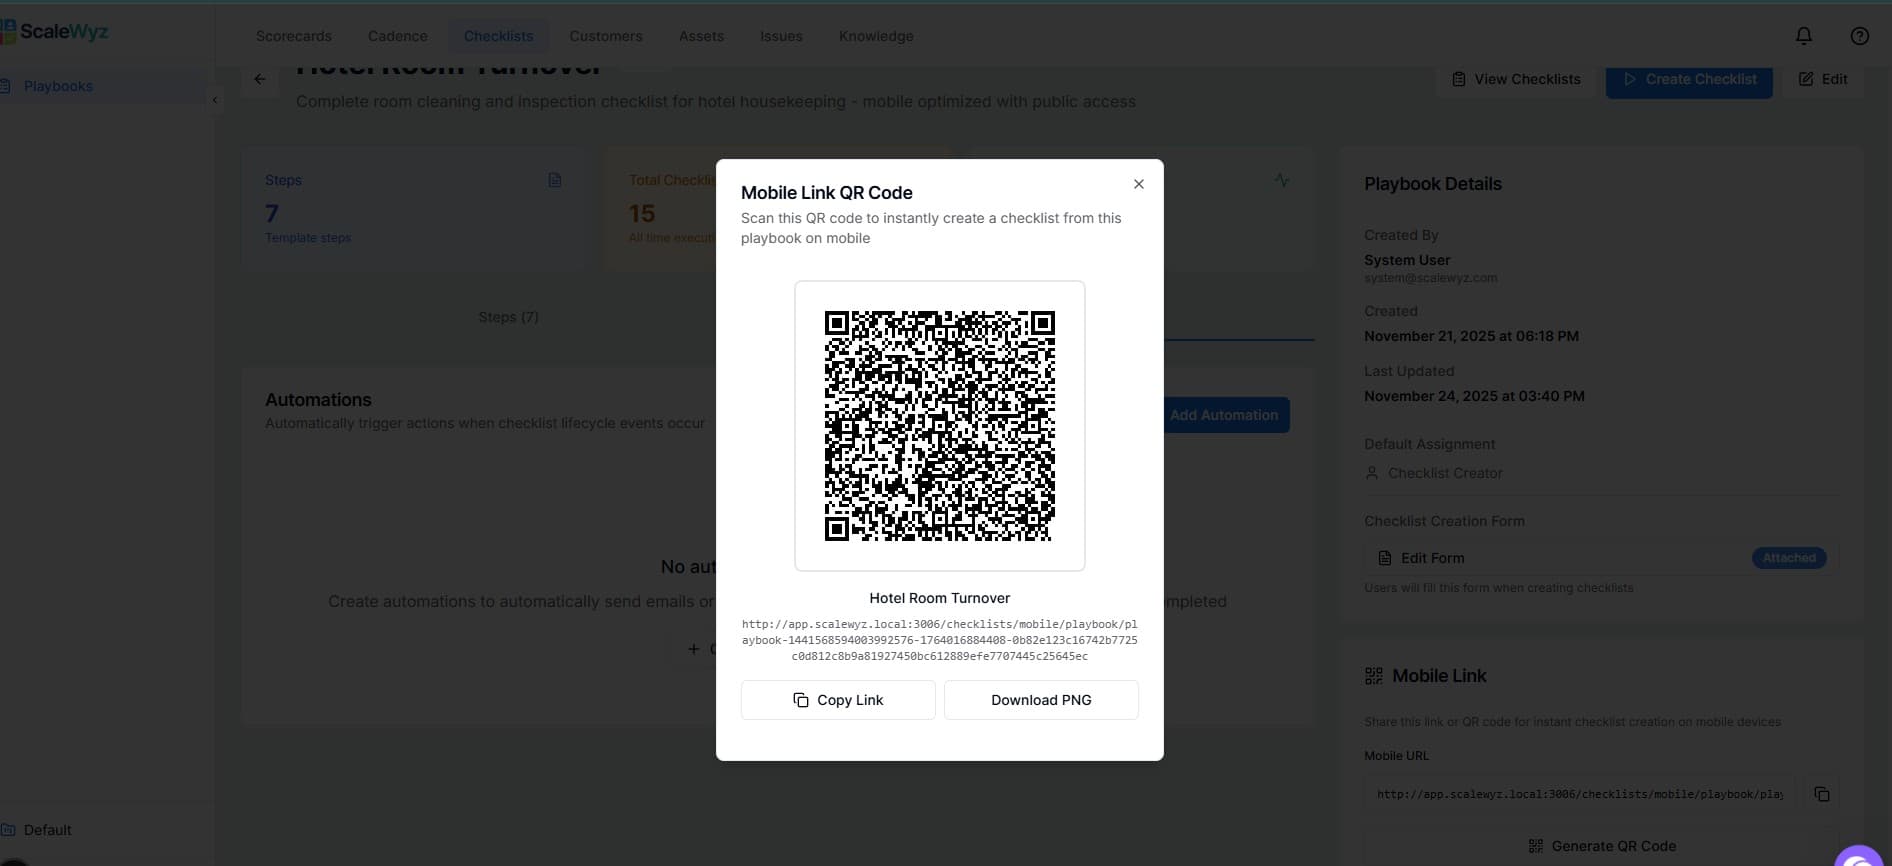Image resolution: width=1892 pixels, height=866 pixels.
Task: Click the document icon in Steps card
Action: (555, 180)
